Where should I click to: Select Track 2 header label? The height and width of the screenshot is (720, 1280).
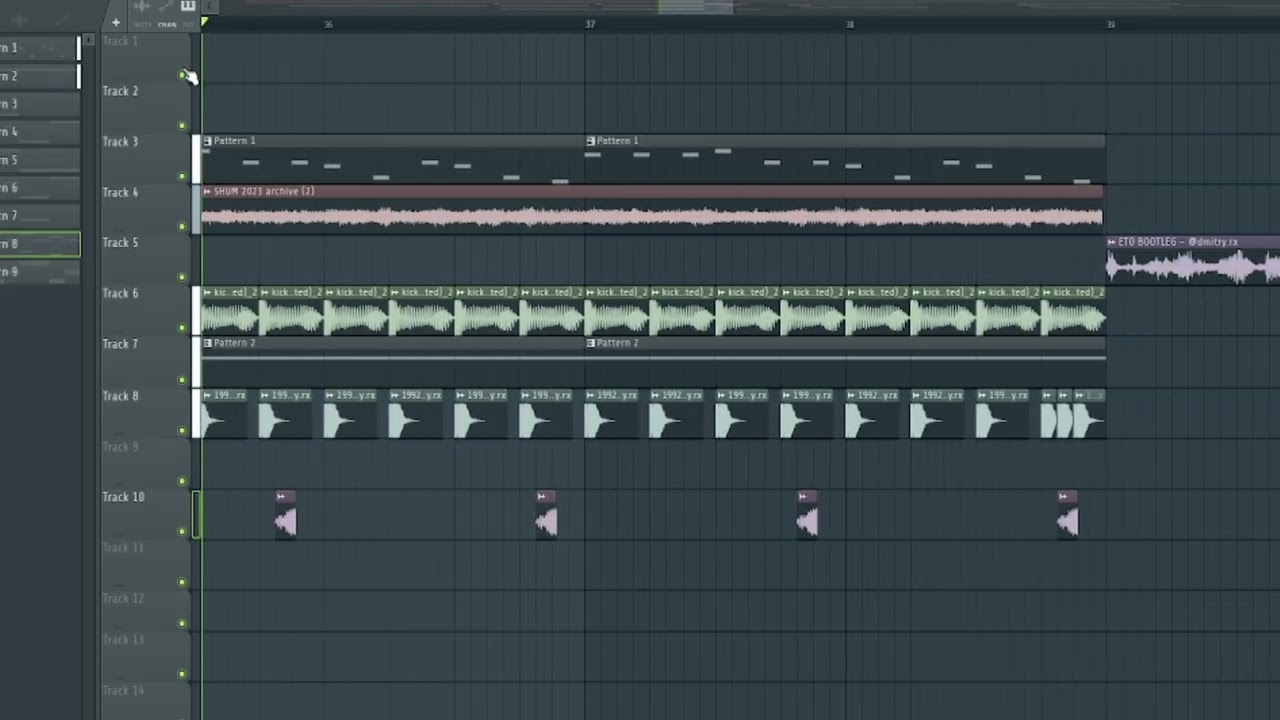pyautogui.click(x=120, y=91)
